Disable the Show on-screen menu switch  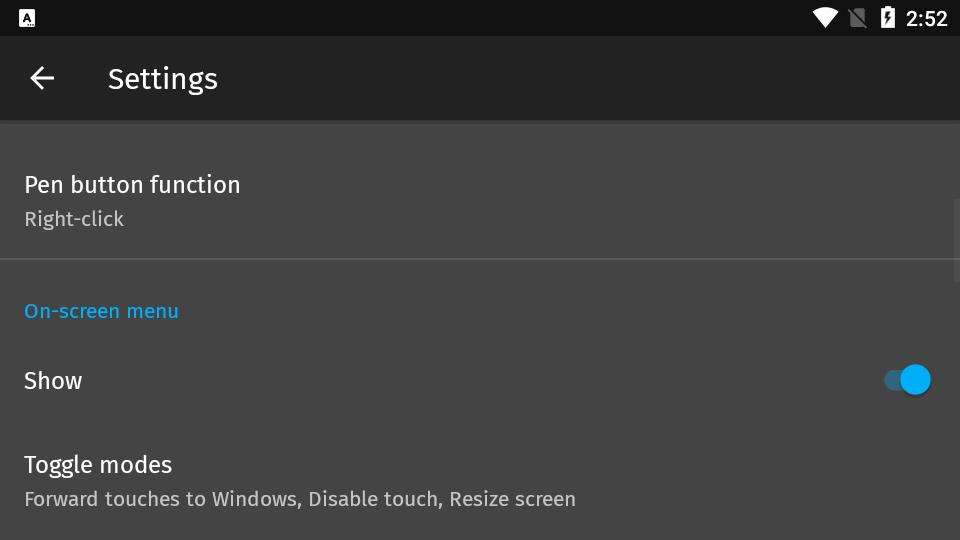pos(907,380)
